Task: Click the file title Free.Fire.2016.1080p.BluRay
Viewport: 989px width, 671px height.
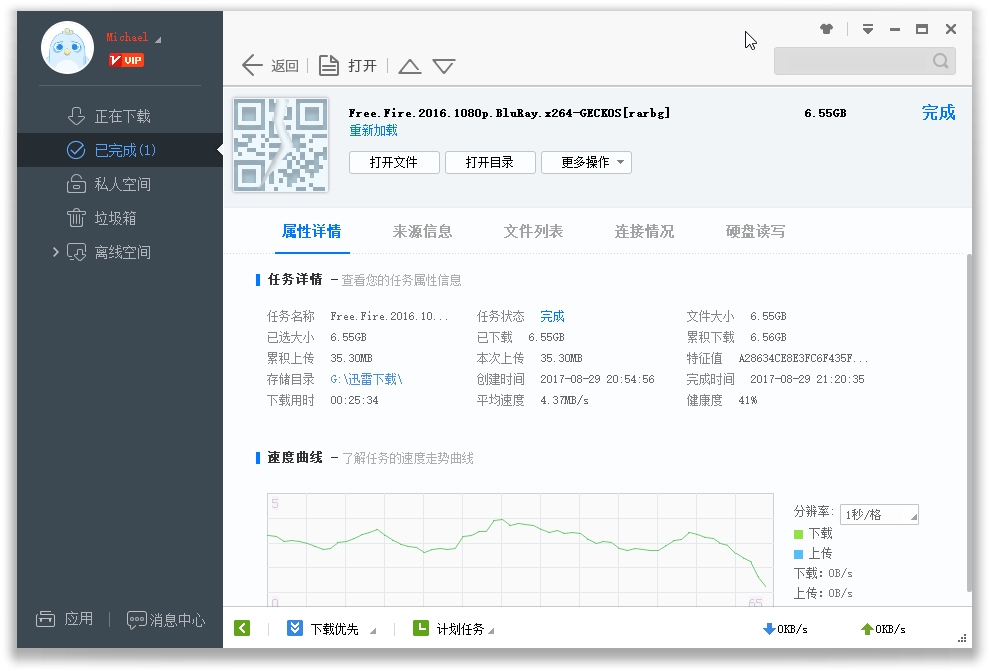Action: click(509, 113)
